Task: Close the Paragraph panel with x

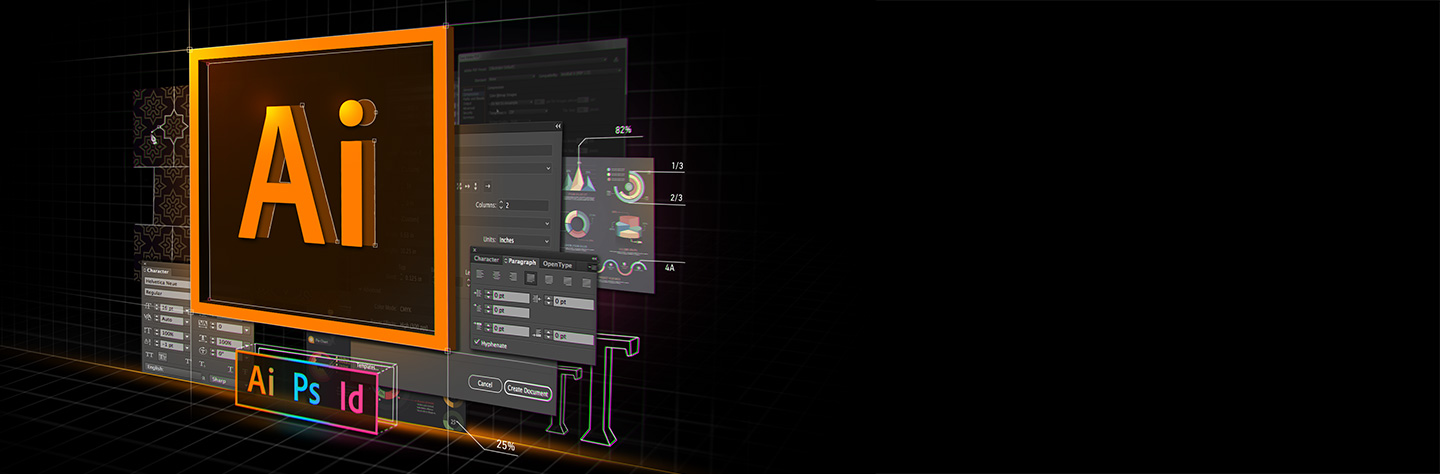Action: [475, 250]
